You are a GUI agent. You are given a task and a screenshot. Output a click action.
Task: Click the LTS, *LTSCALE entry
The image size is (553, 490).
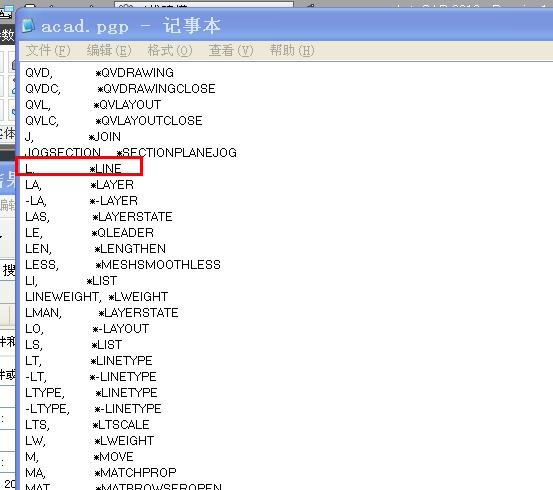pos(87,424)
